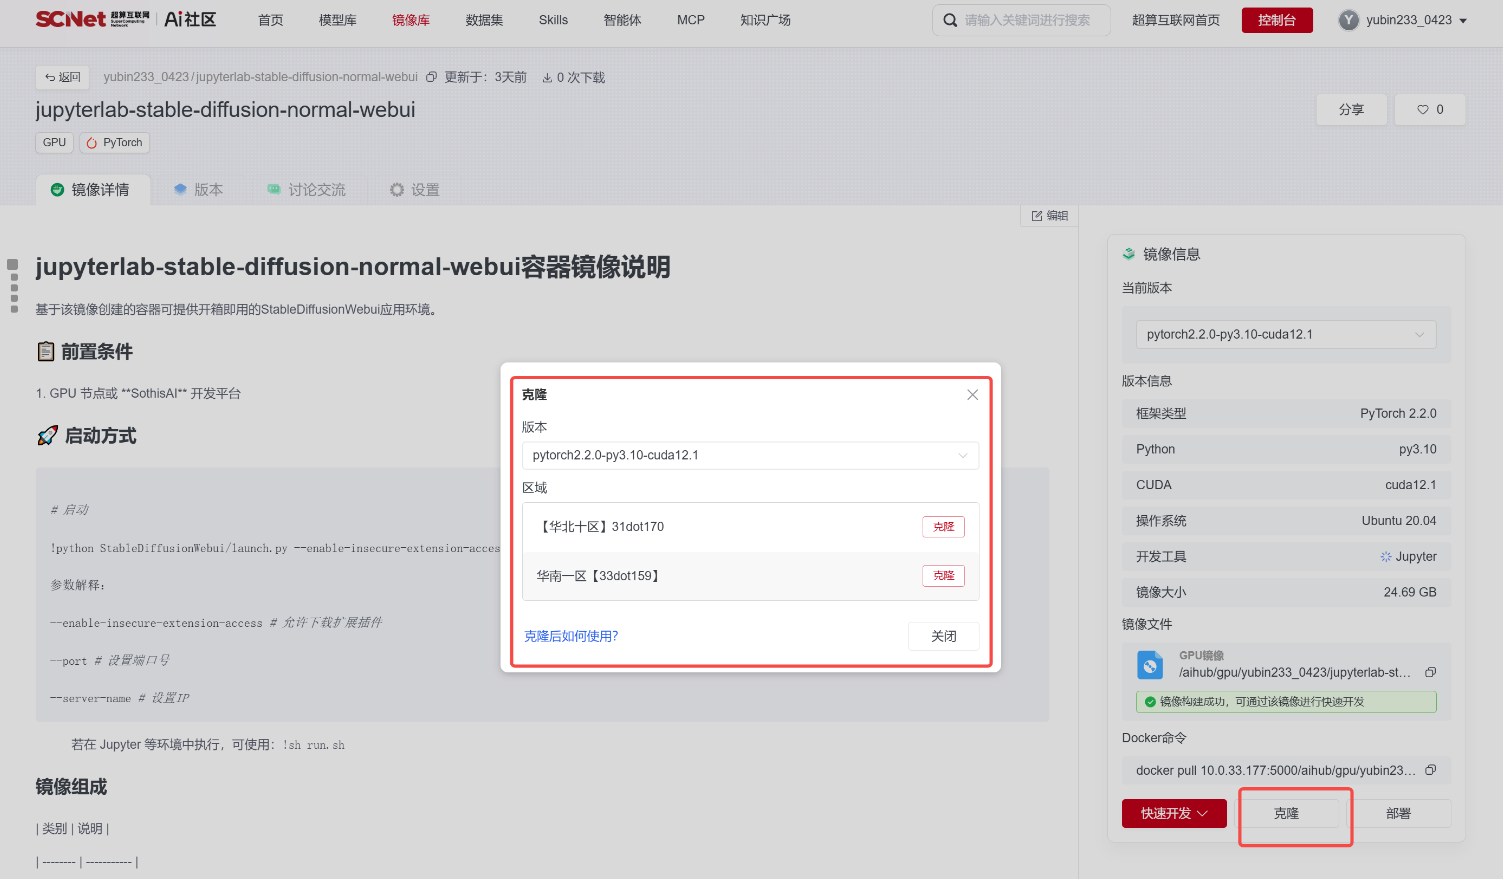Switch to the 版本 tab
The width and height of the screenshot is (1503, 879).
click(x=198, y=190)
